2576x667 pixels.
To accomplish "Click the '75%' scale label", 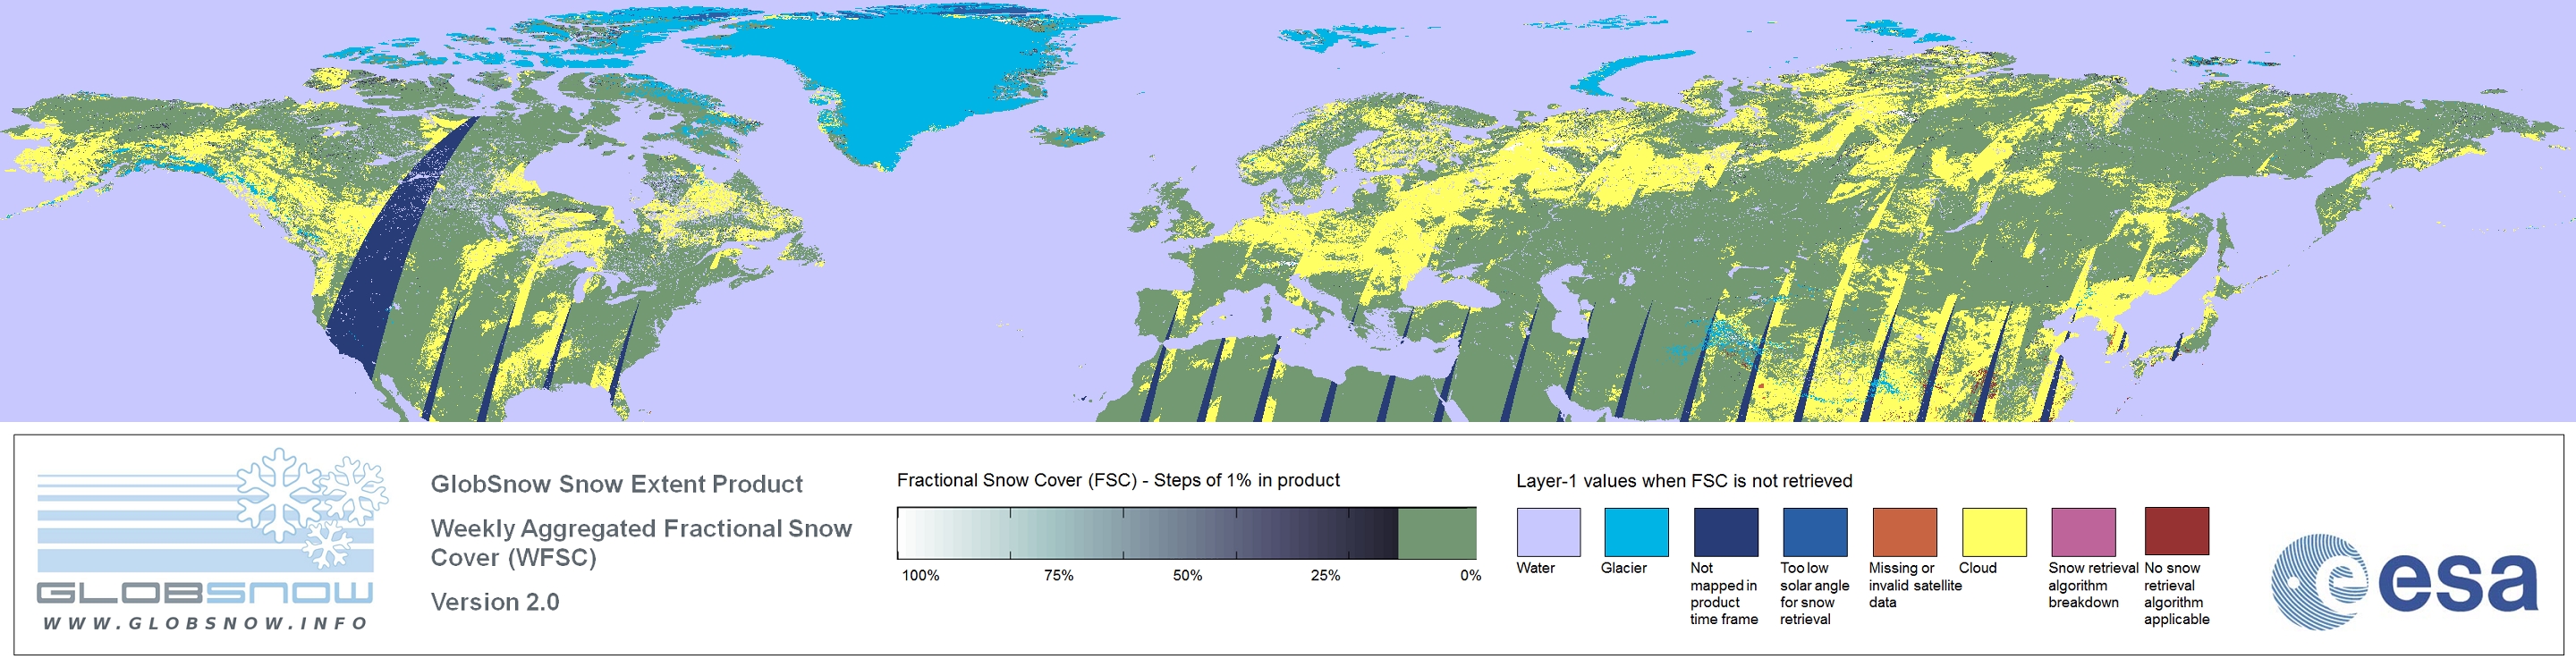I will pyautogui.click(x=1058, y=575).
